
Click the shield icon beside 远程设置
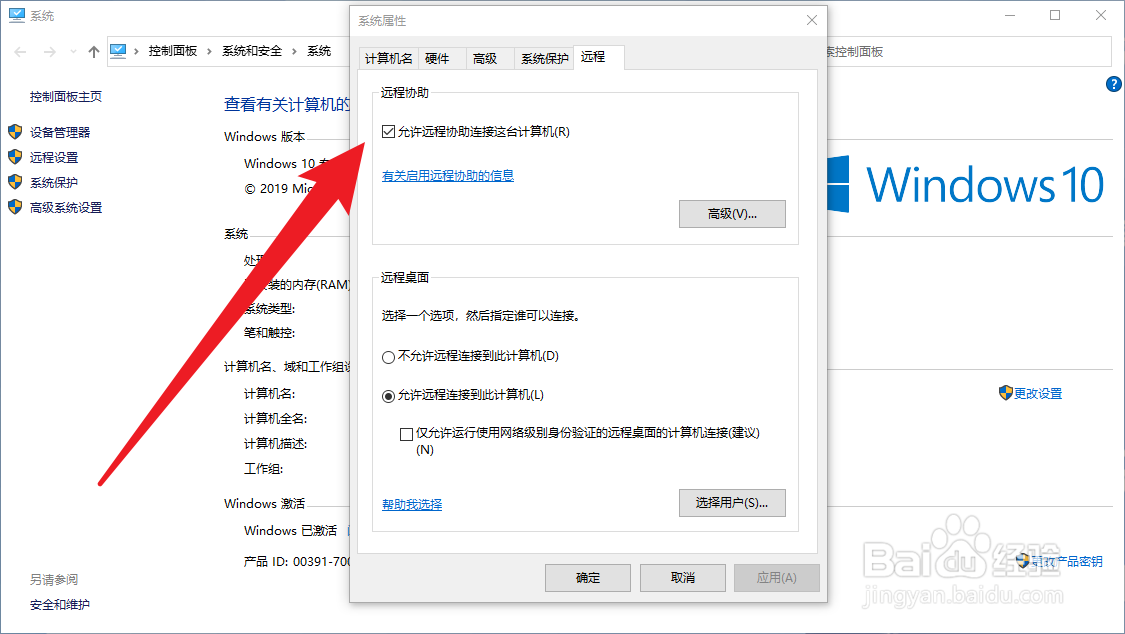15,157
